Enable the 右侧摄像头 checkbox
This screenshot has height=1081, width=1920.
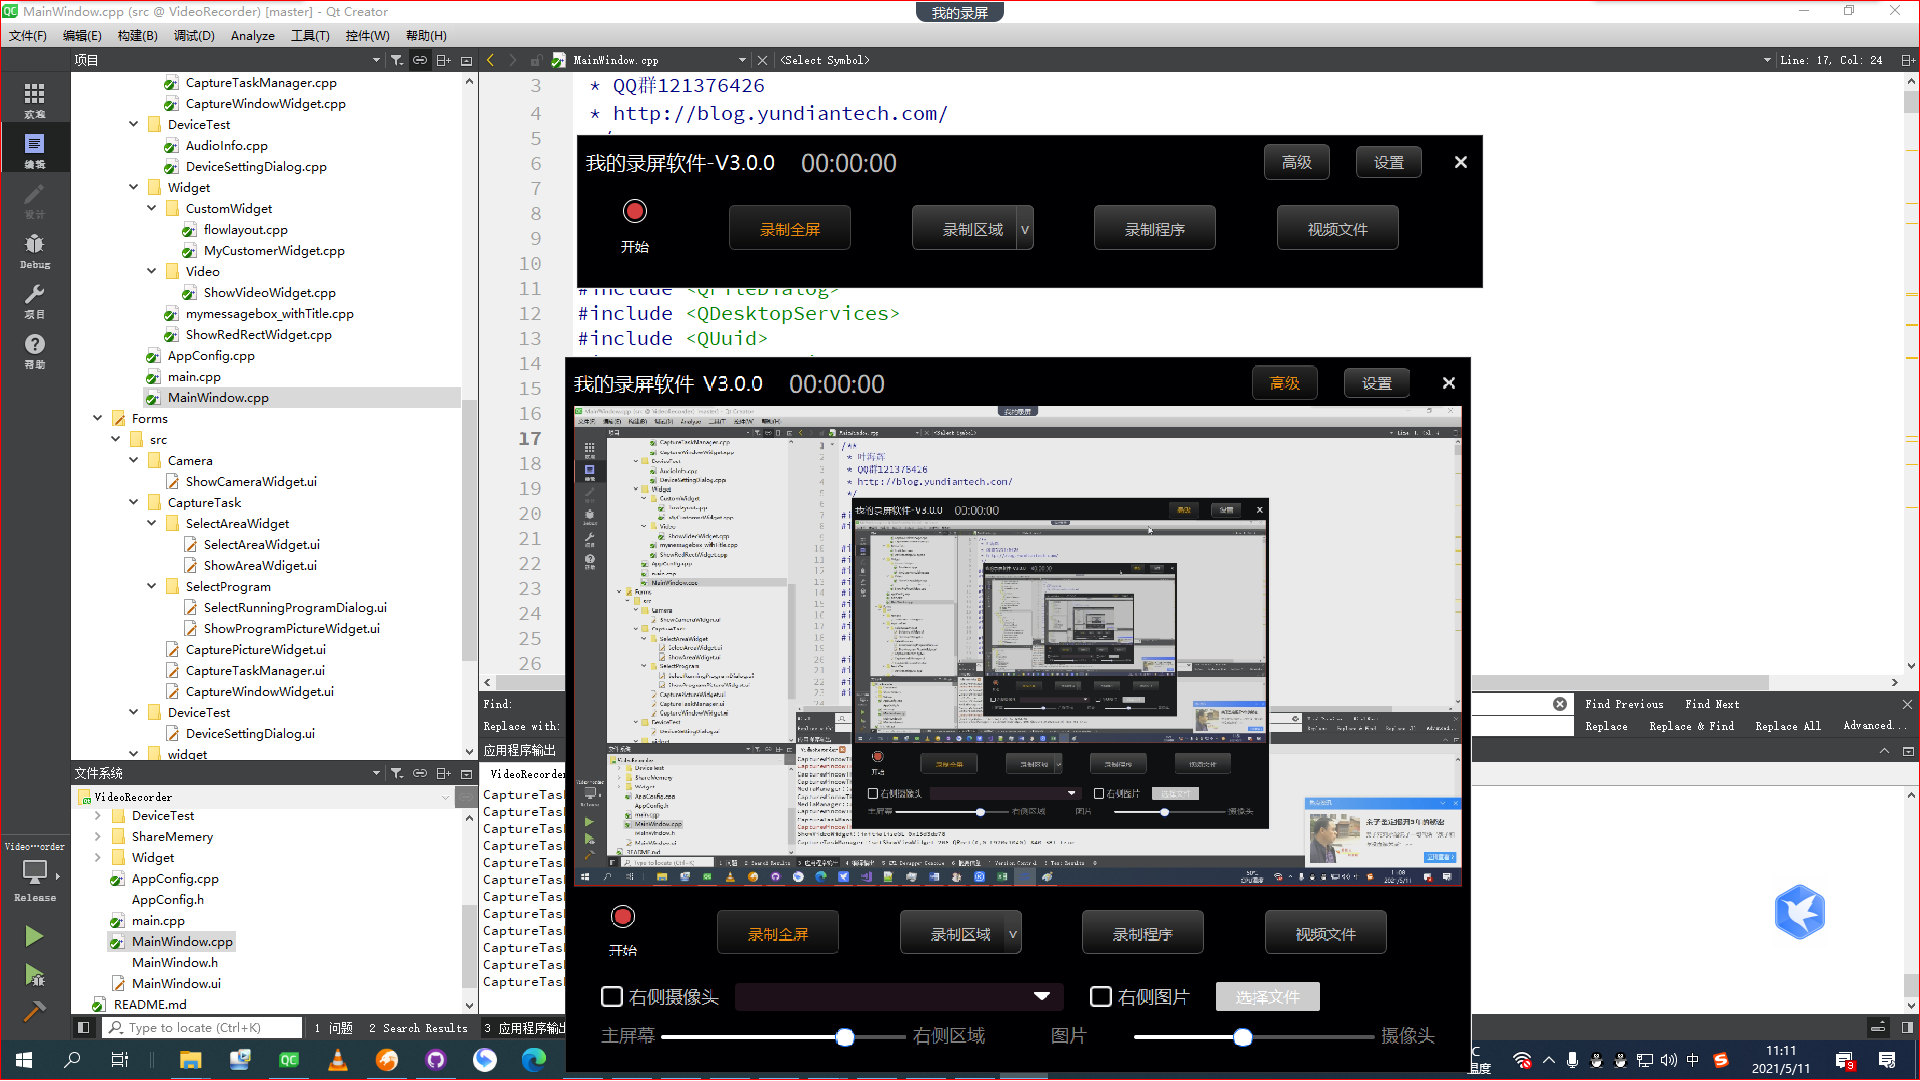[612, 997]
